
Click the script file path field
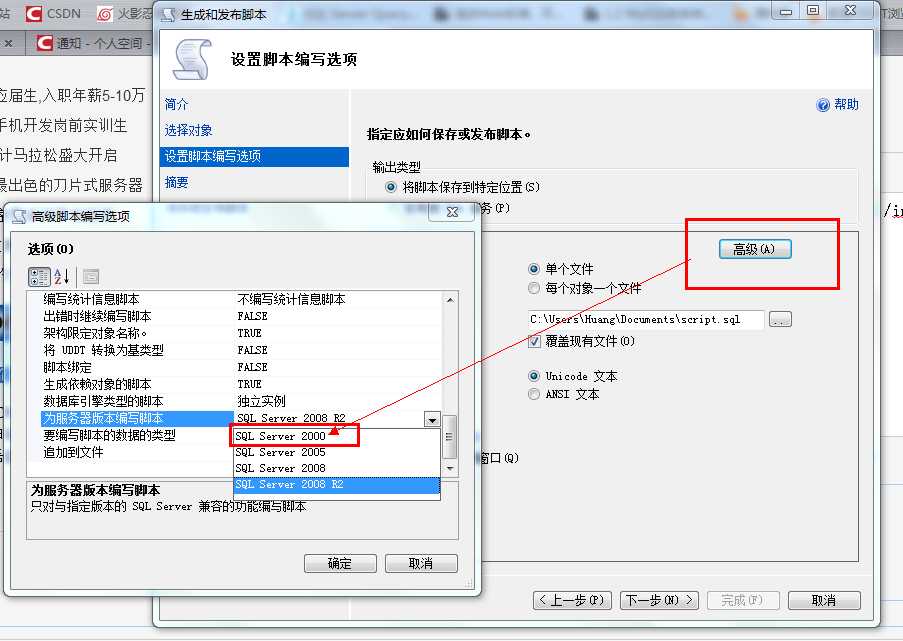click(x=646, y=319)
